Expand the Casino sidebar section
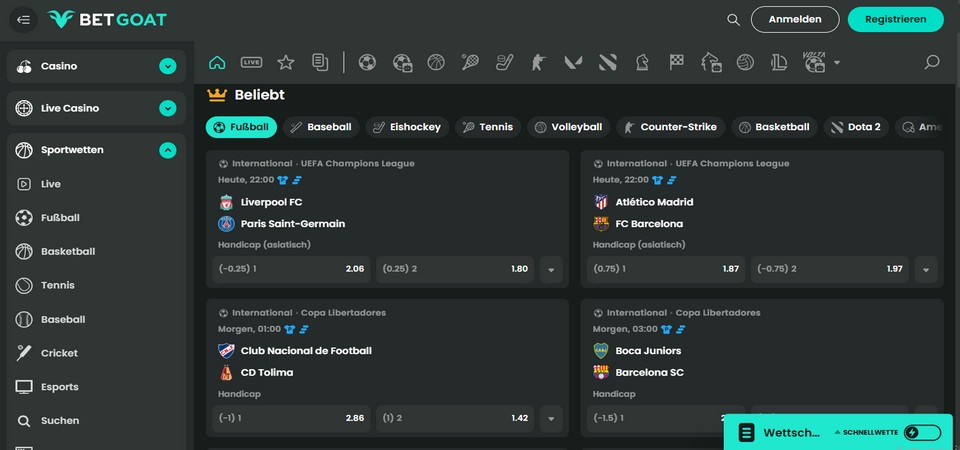The height and width of the screenshot is (450, 960). [x=168, y=66]
